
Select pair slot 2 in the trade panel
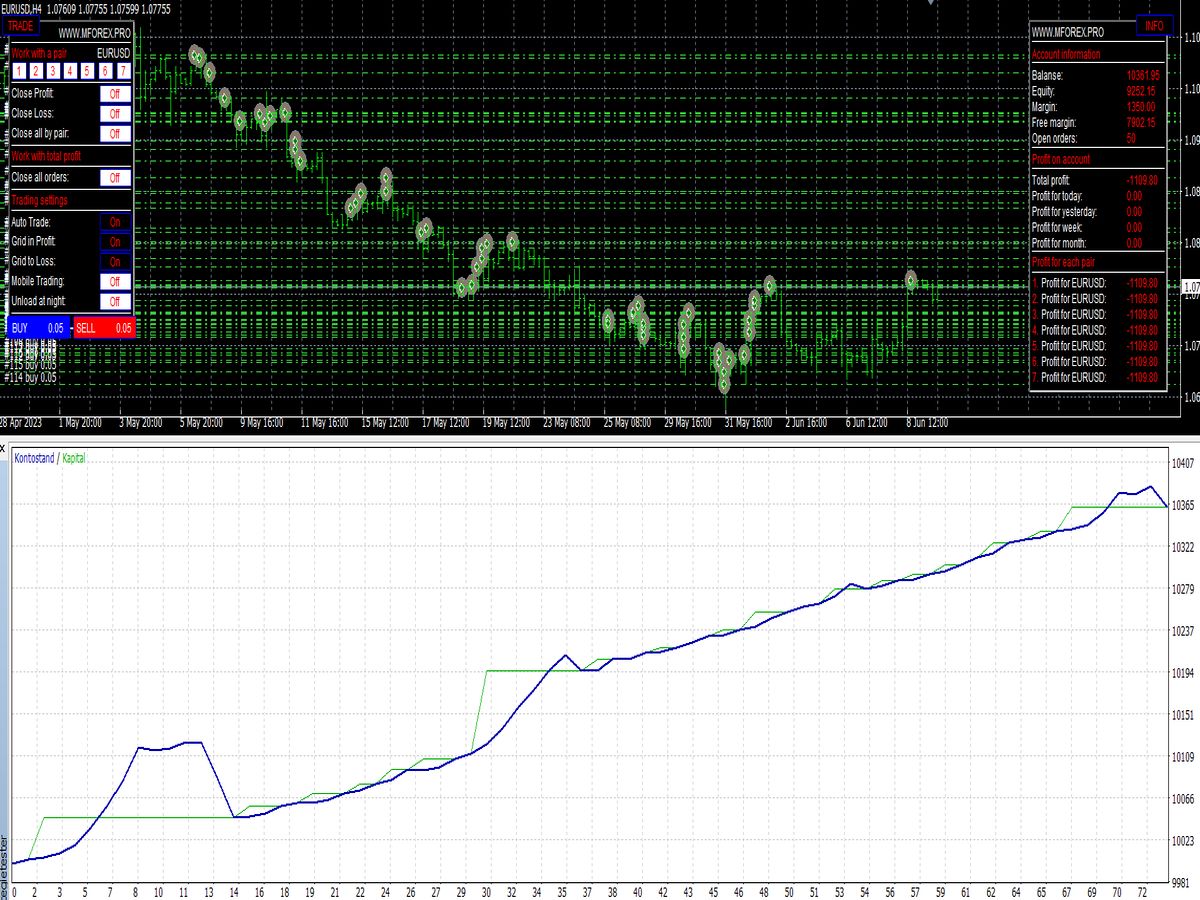coord(36,71)
